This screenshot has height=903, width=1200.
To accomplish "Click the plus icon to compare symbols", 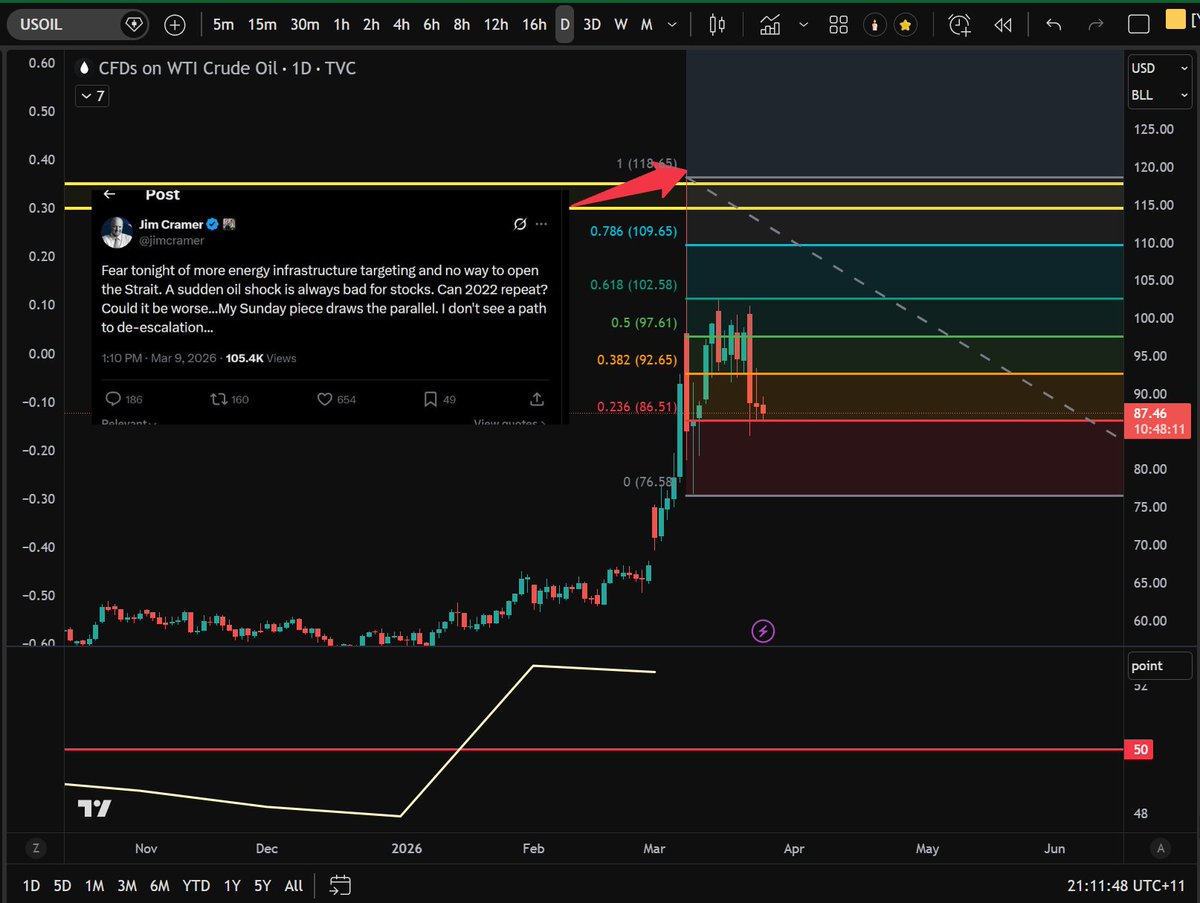I will click(175, 25).
